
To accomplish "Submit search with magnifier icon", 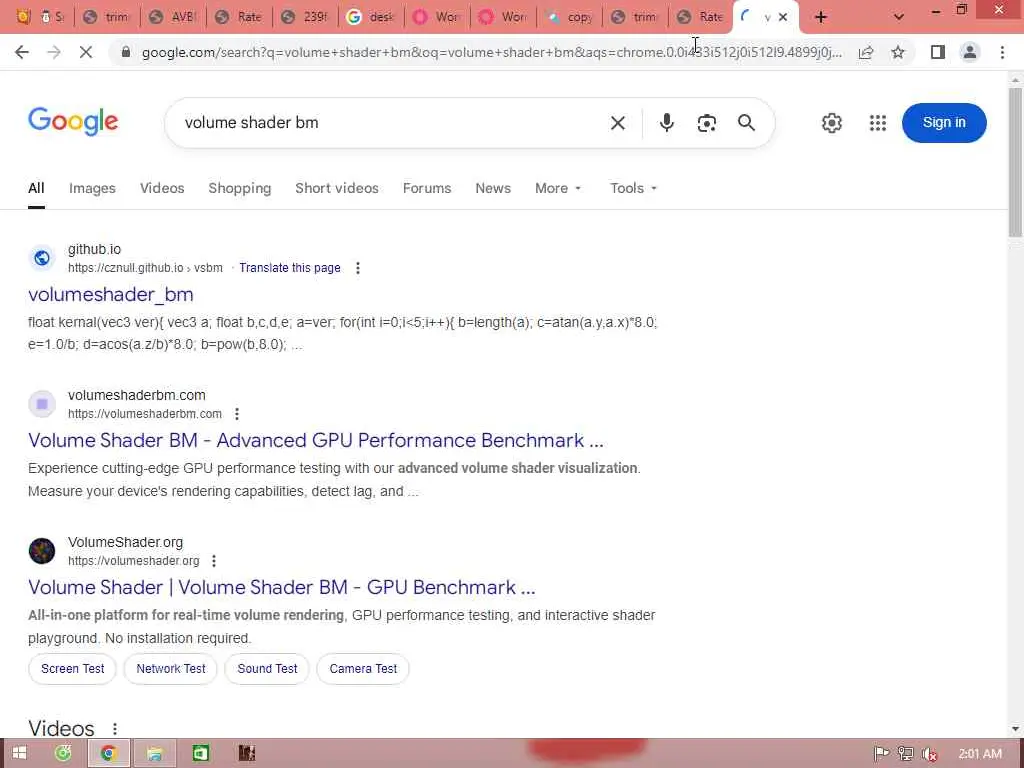I will tap(746, 123).
